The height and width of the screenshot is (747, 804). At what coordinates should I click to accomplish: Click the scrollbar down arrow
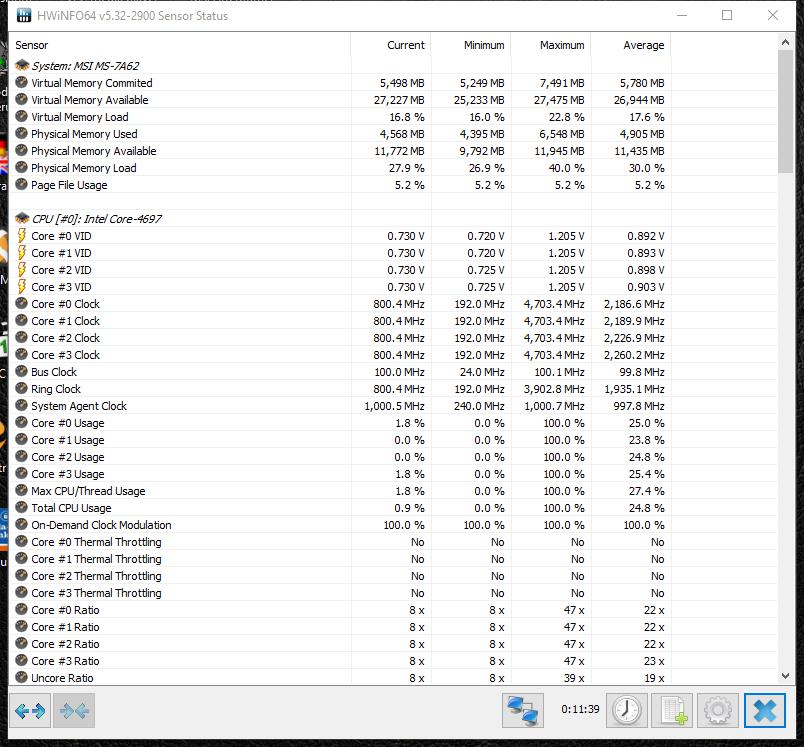[x=785, y=676]
